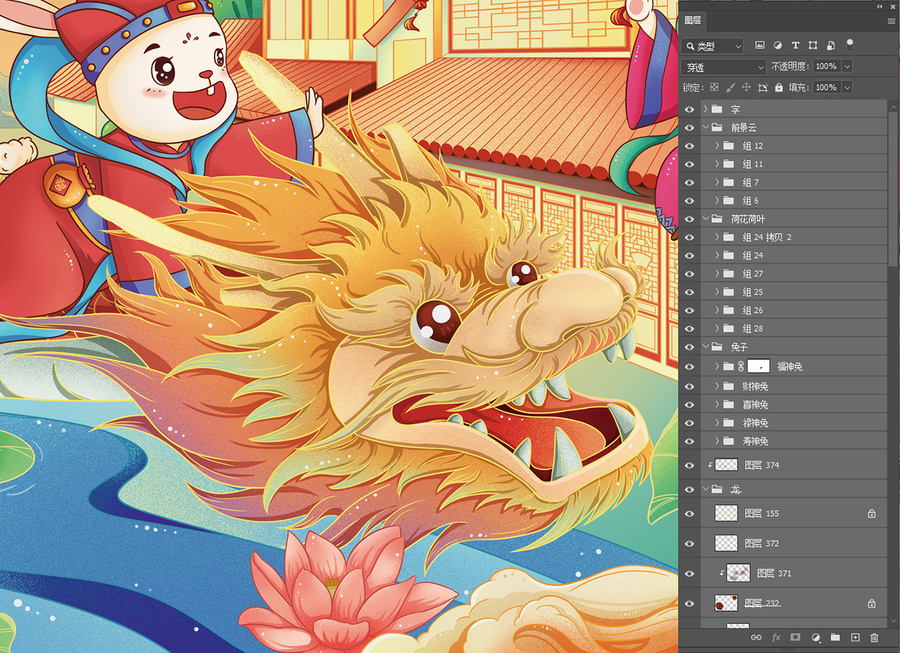Image resolution: width=900 pixels, height=653 pixels.
Task: Expand the 字 group
Action: (705, 109)
